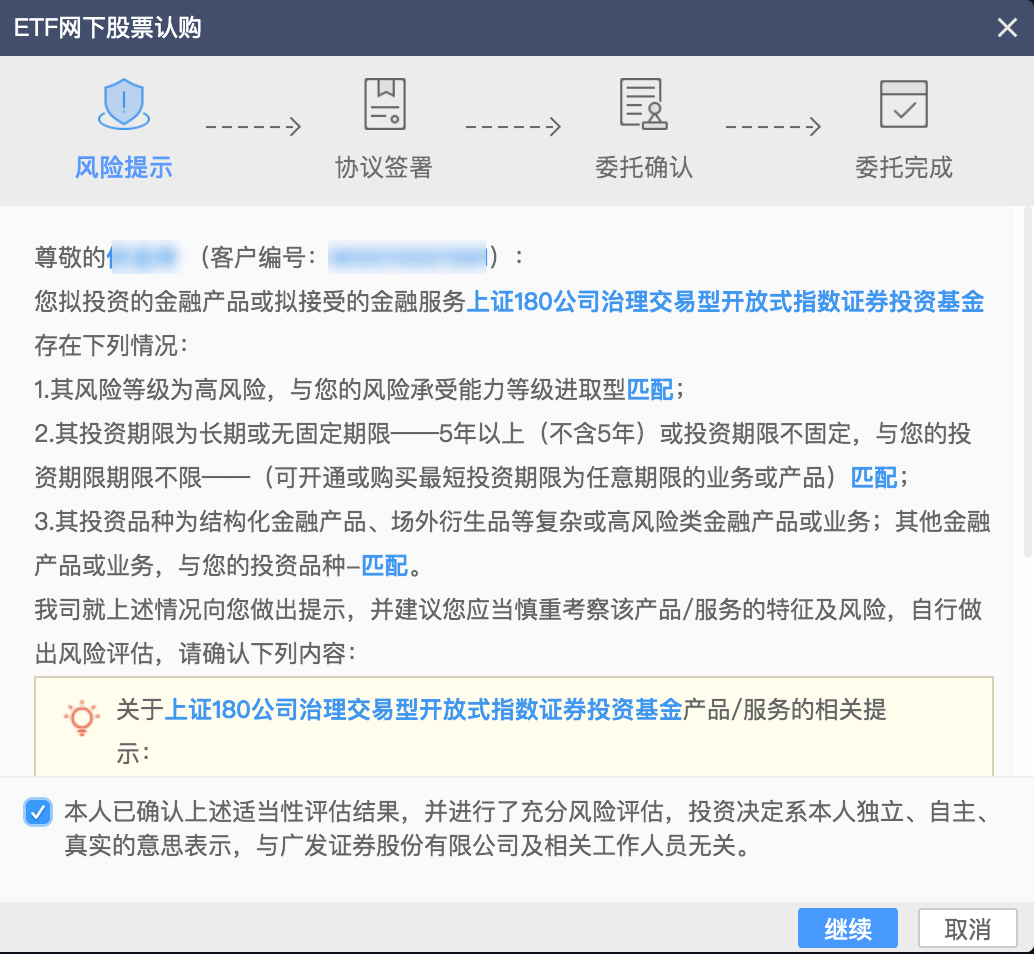Click the orange lightbulb tip icon
The width and height of the screenshot is (1034, 954).
tap(82, 718)
